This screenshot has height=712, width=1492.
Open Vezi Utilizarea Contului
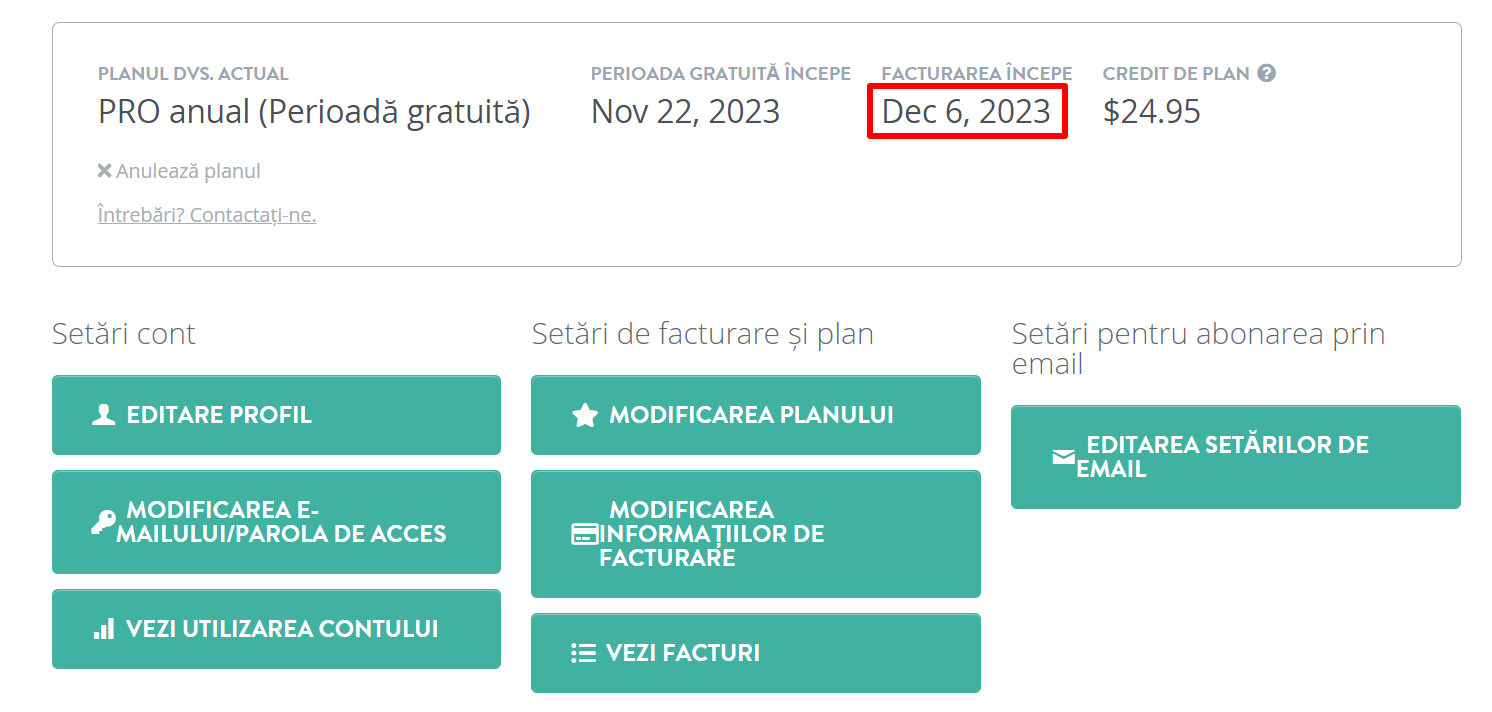click(x=276, y=629)
